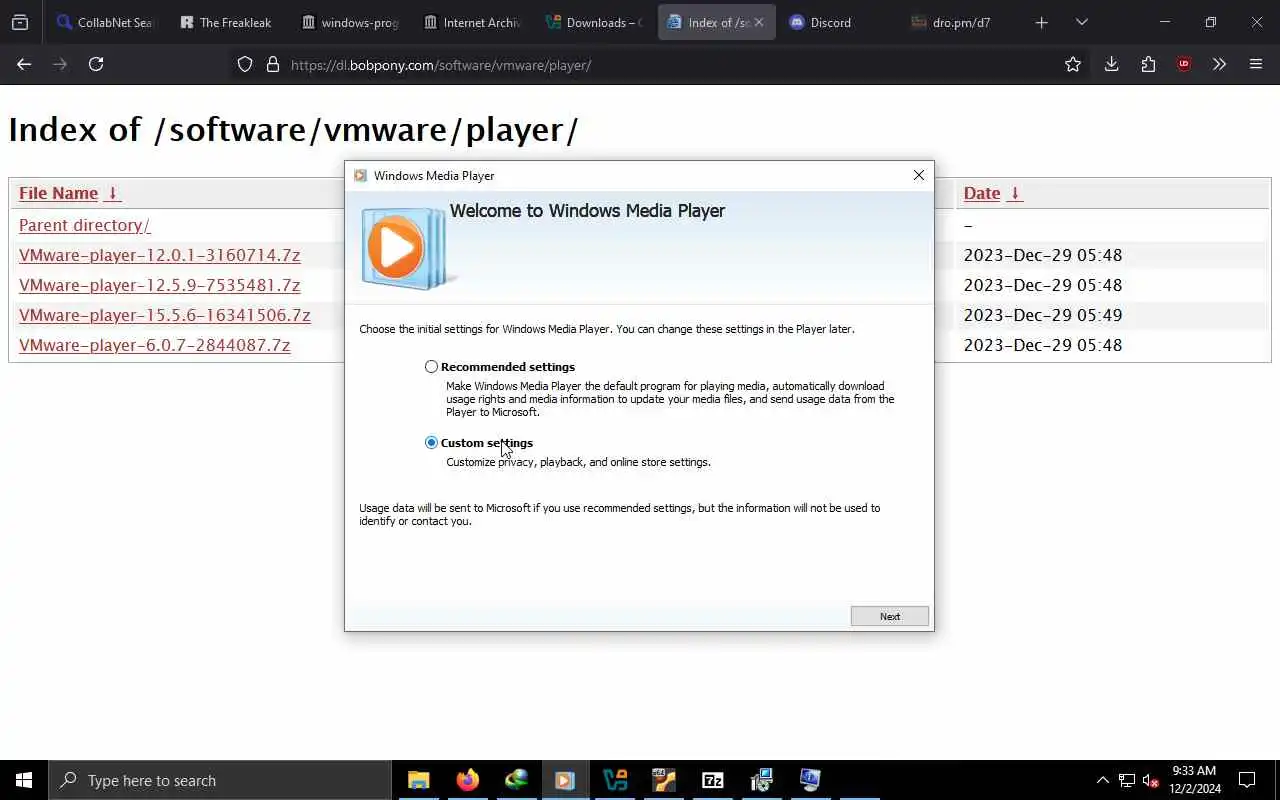Click the tracking protection shield icon

245,64
